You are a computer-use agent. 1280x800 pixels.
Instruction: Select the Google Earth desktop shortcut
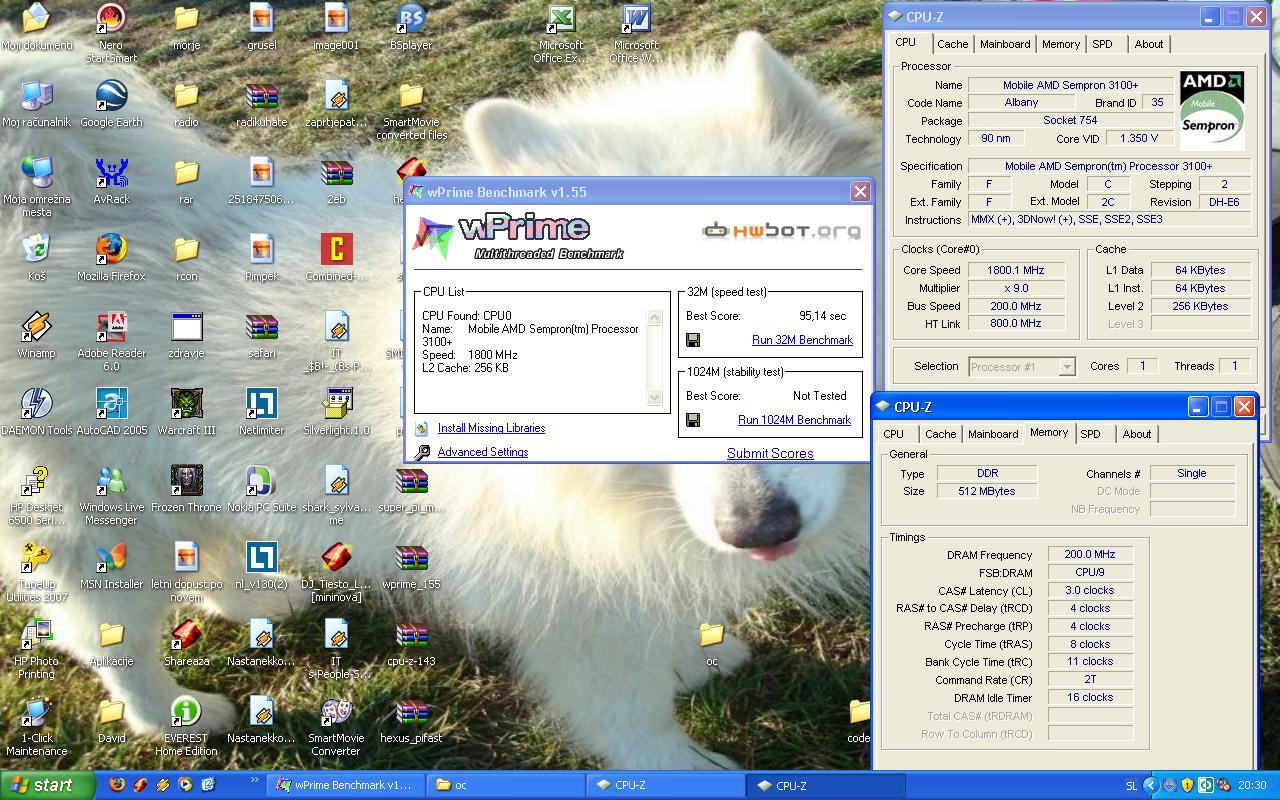tap(111, 95)
